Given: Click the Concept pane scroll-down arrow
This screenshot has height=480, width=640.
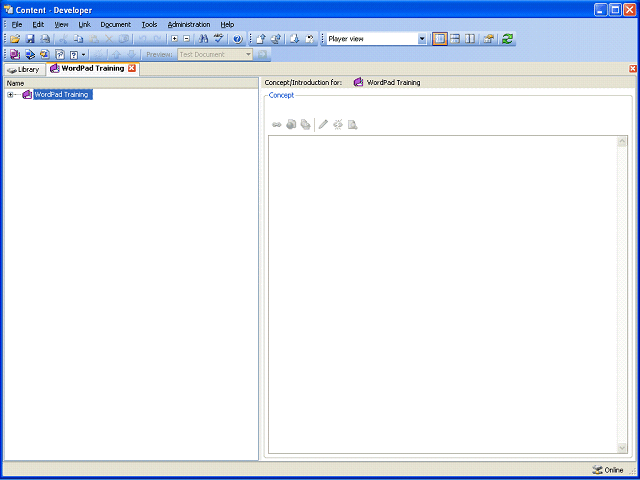Looking at the screenshot, I should point(622,448).
